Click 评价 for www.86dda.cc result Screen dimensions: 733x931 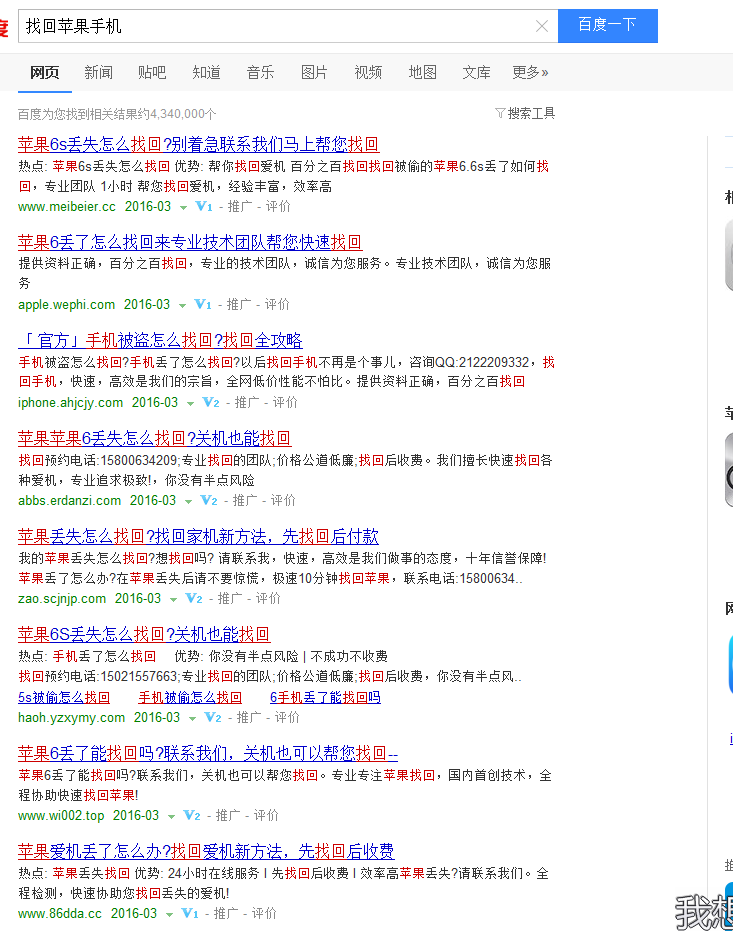click(x=264, y=913)
